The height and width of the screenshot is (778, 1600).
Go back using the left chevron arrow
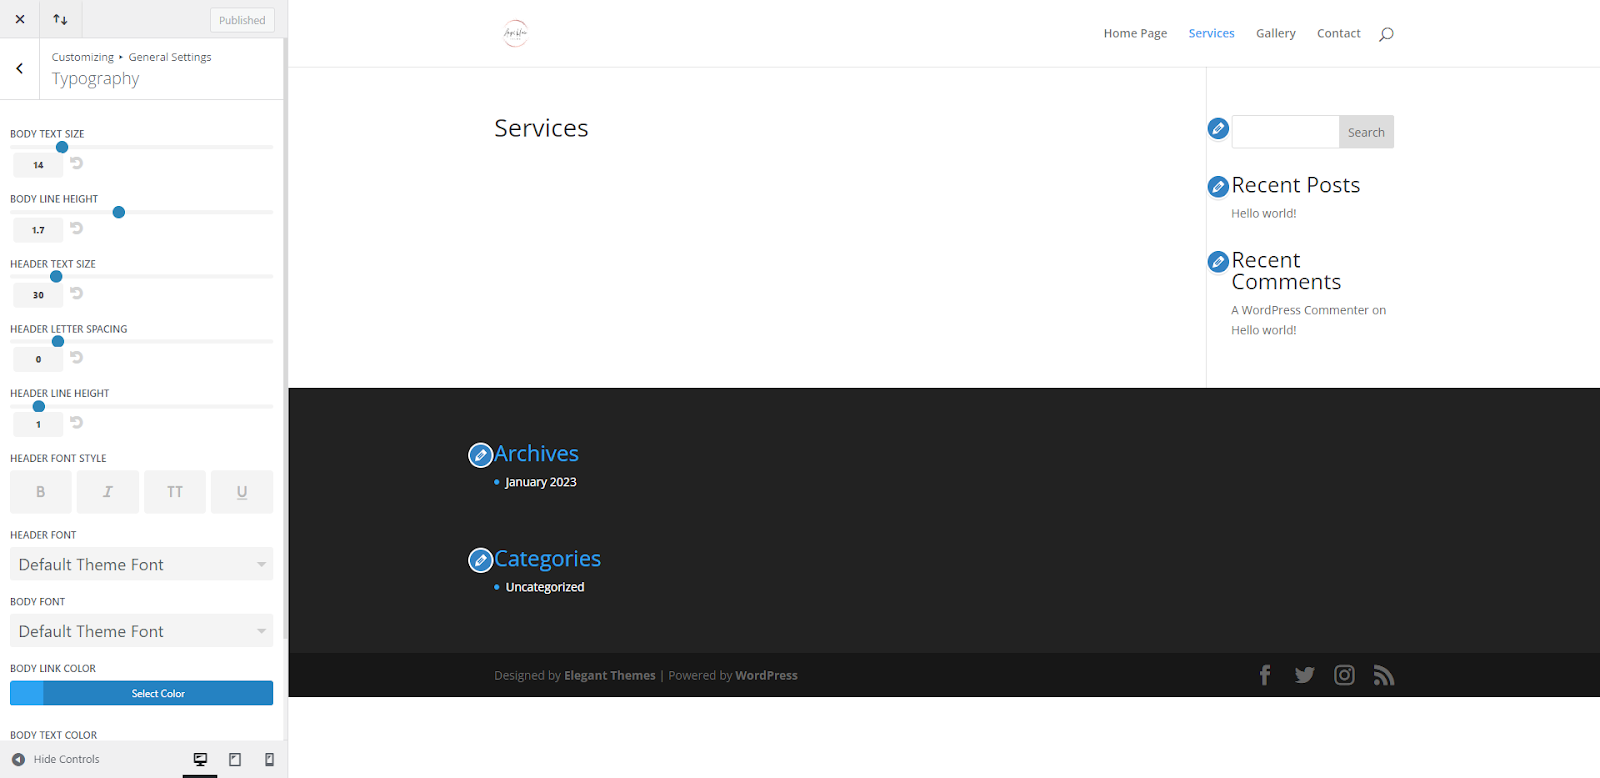[x=19, y=68]
